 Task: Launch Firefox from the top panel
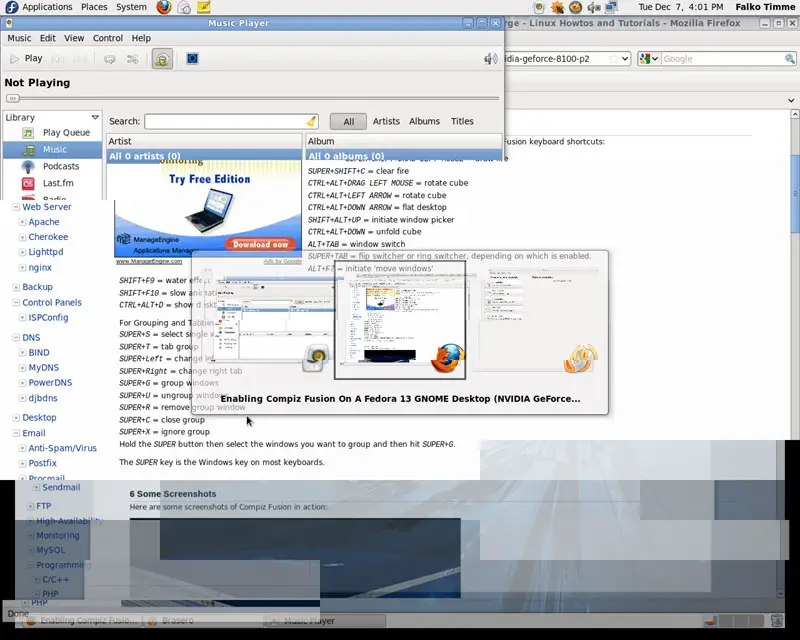pyautogui.click(x=164, y=7)
